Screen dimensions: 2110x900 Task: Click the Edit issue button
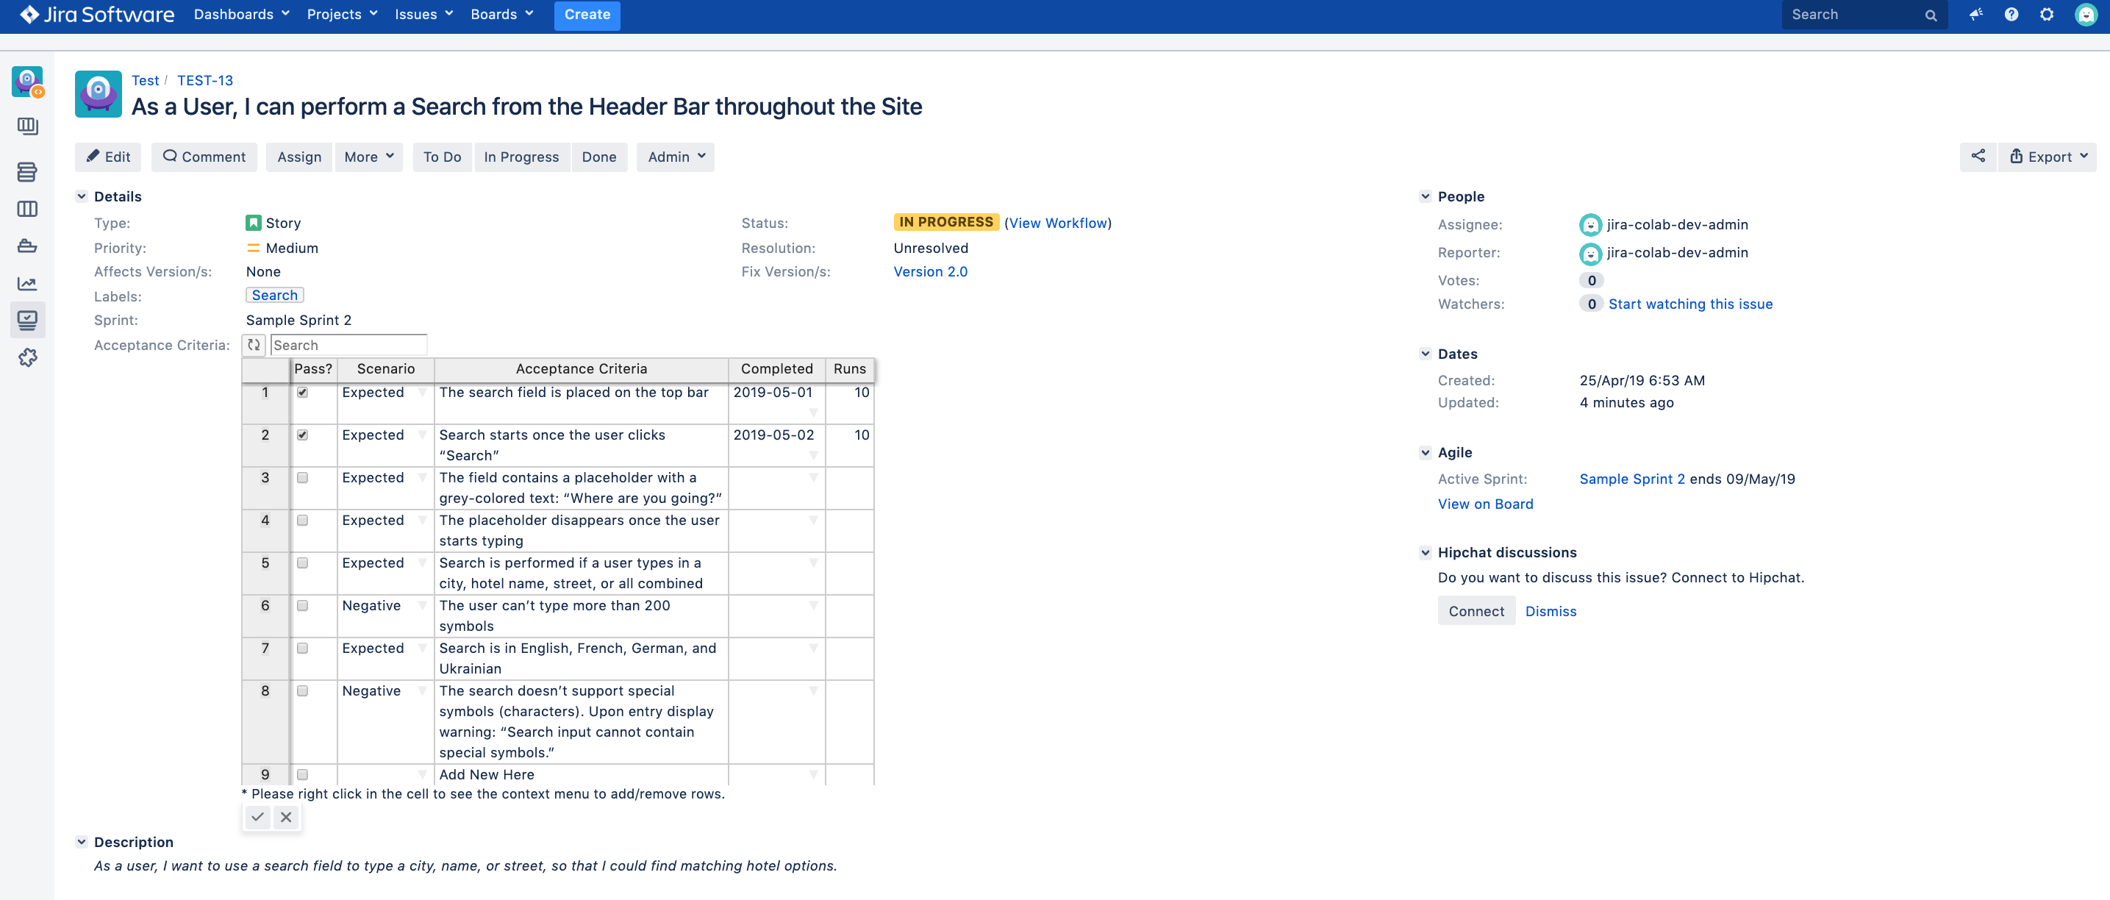click(108, 157)
